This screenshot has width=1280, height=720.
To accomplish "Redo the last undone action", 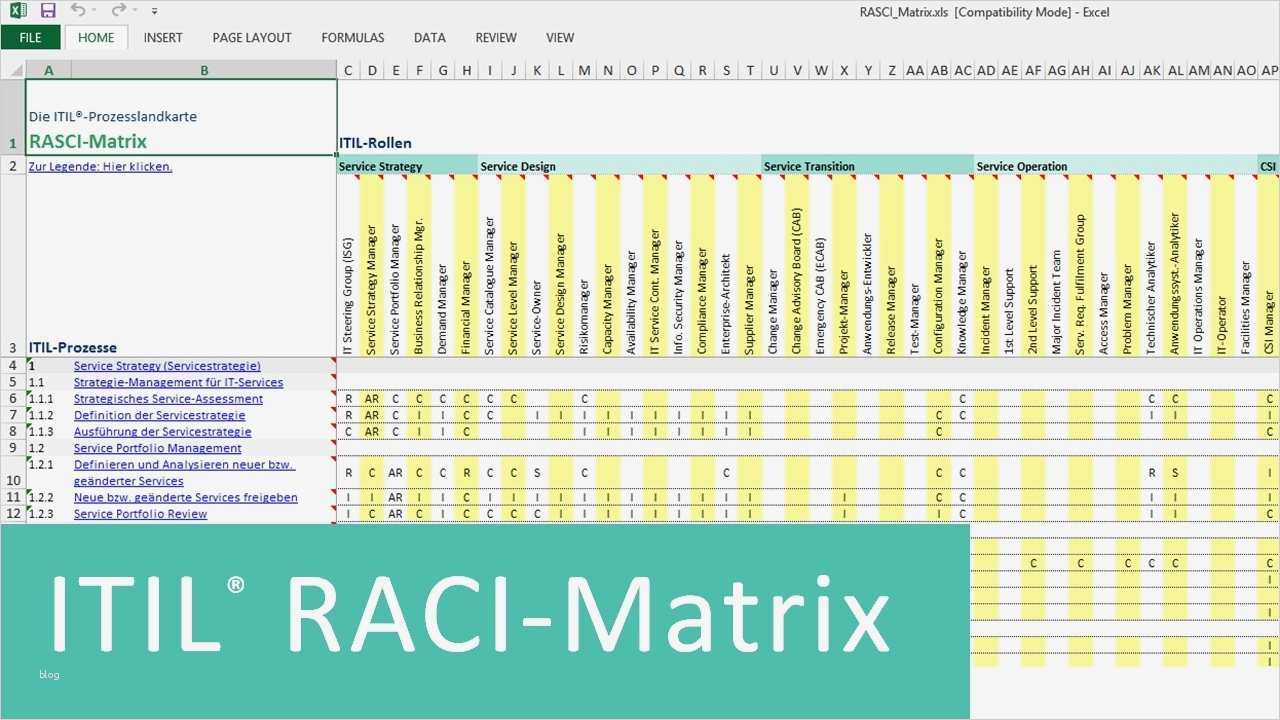I will 118,11.
